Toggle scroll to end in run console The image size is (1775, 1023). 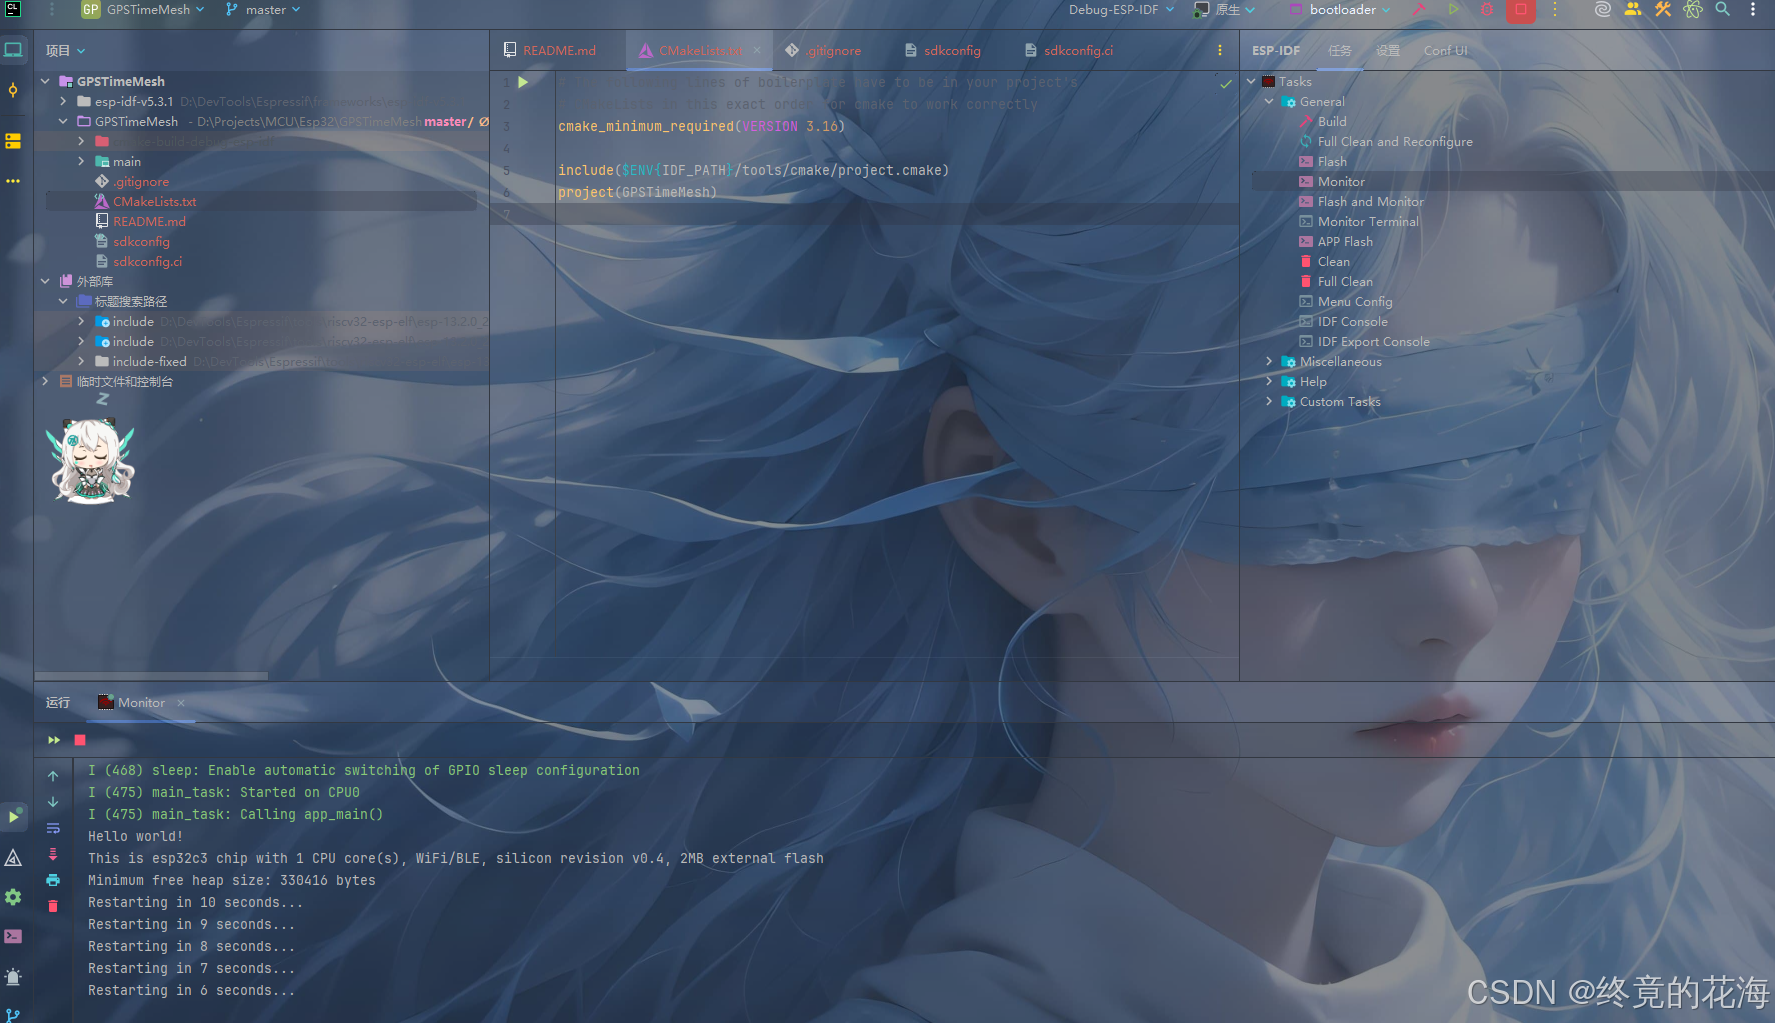[x=53, y=854]
